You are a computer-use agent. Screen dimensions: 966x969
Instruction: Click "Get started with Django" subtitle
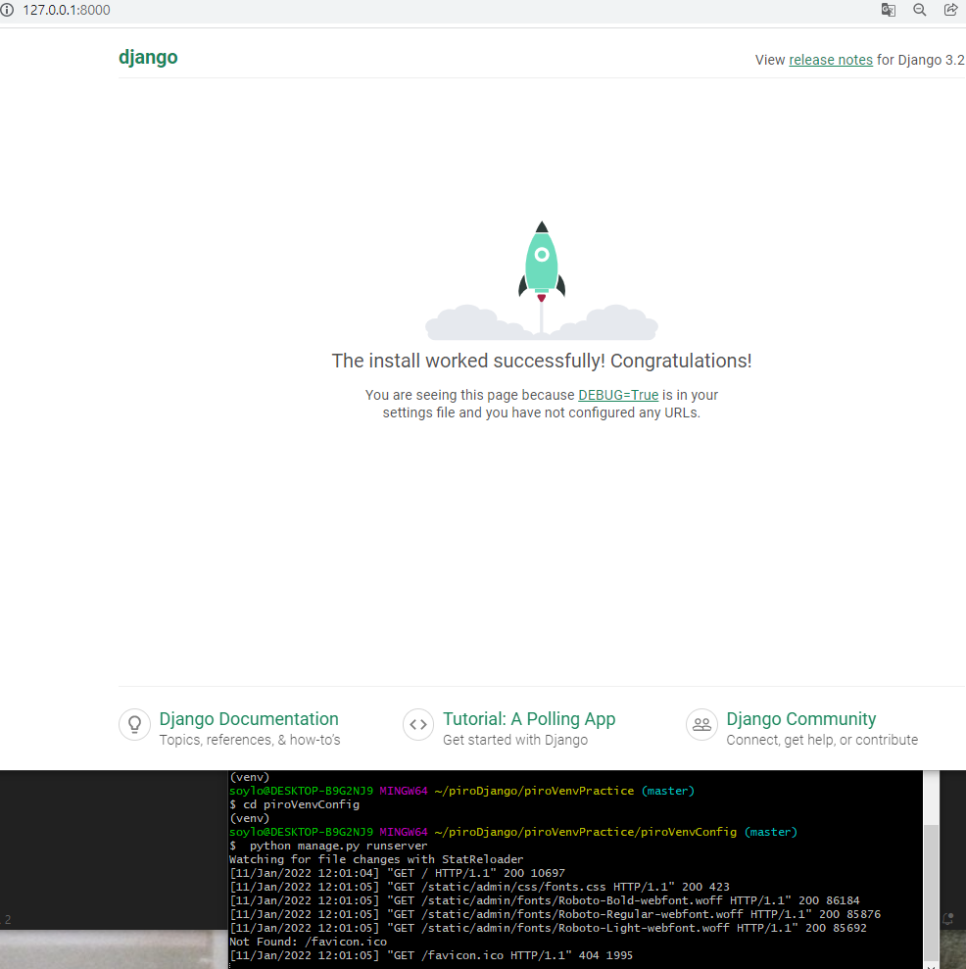tap(515, 740)
